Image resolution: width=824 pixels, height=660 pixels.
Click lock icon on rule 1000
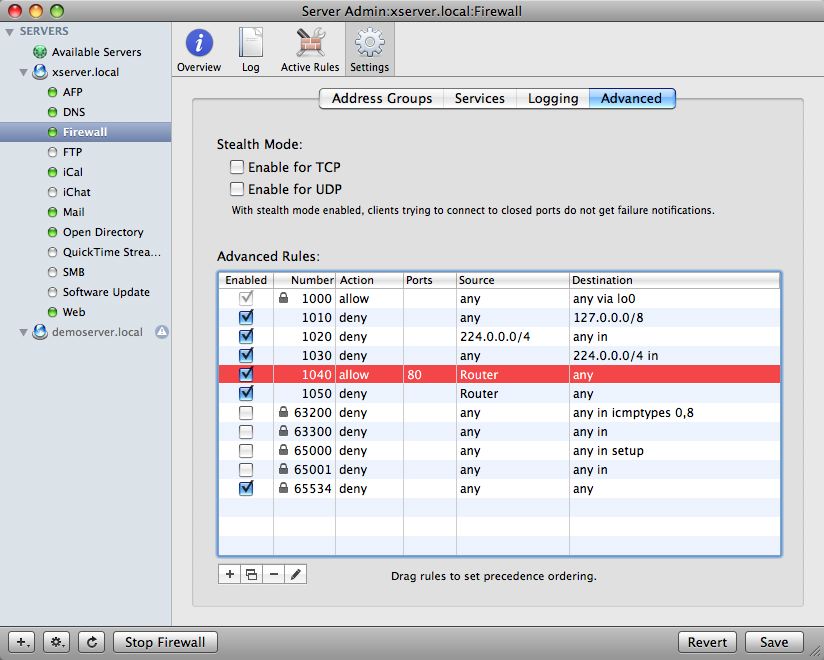[x=283, y=298]
